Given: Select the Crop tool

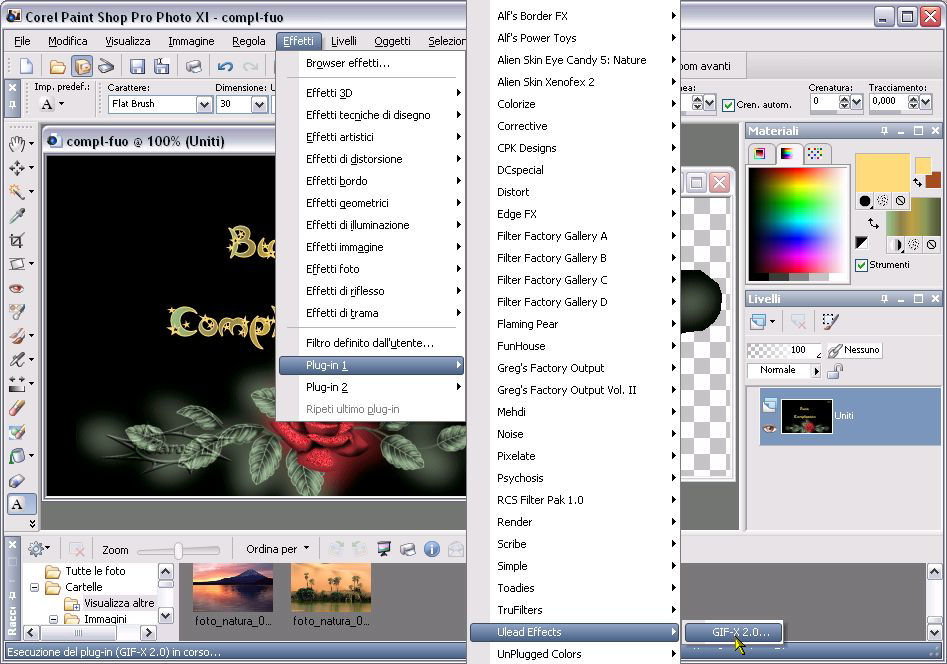Looking at the screenshot, I should pos(17,240).
